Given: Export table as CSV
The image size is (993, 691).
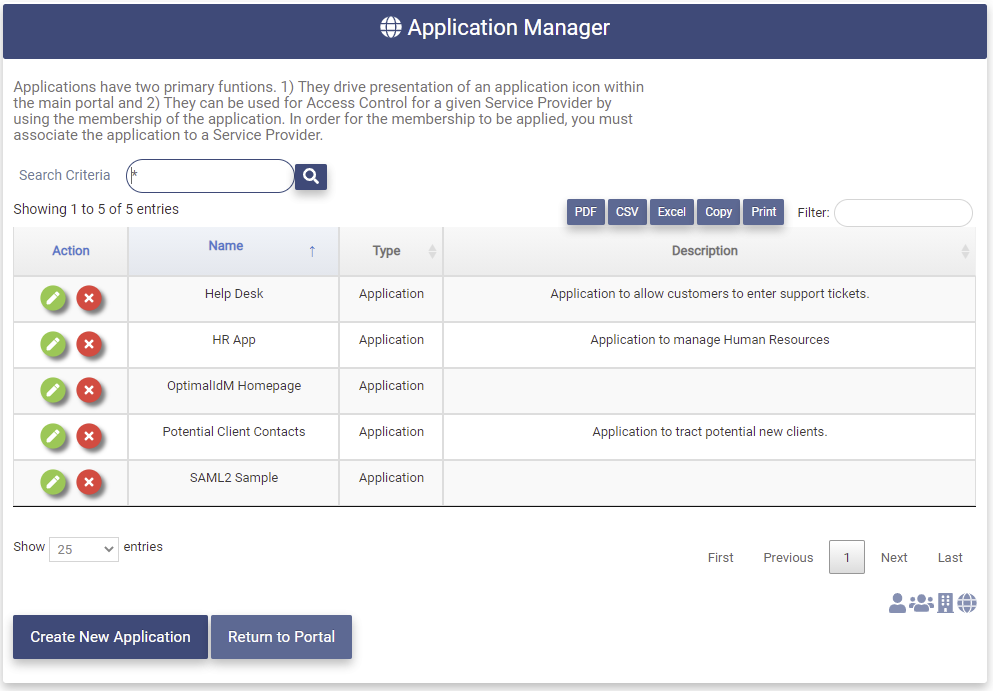Looking at the screenshot, I should tap(627, 212).
